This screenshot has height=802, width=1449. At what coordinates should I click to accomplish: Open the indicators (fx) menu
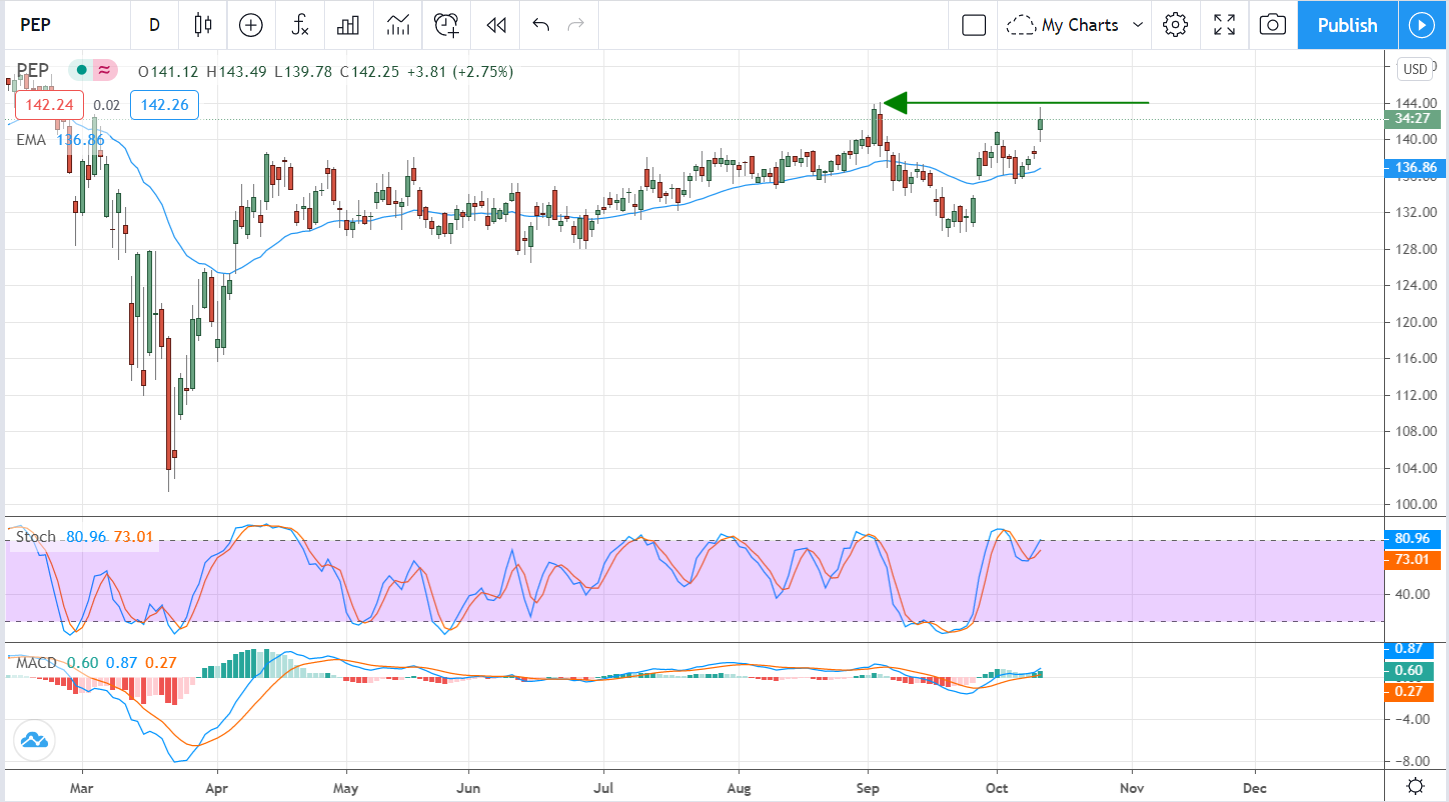300,25
